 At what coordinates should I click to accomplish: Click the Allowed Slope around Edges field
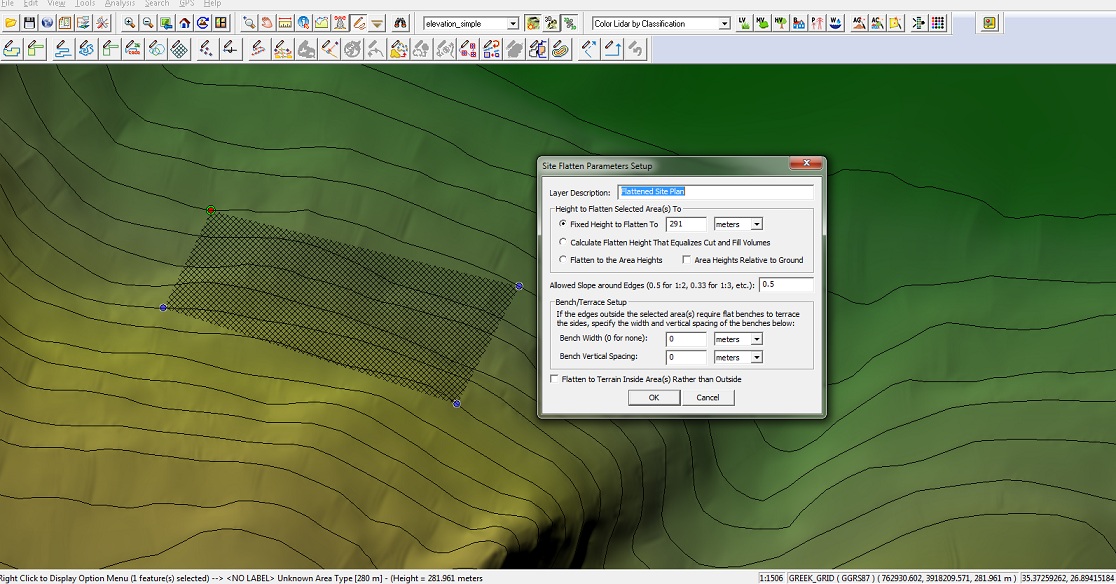pyautogui.click(x=785, y=285)
